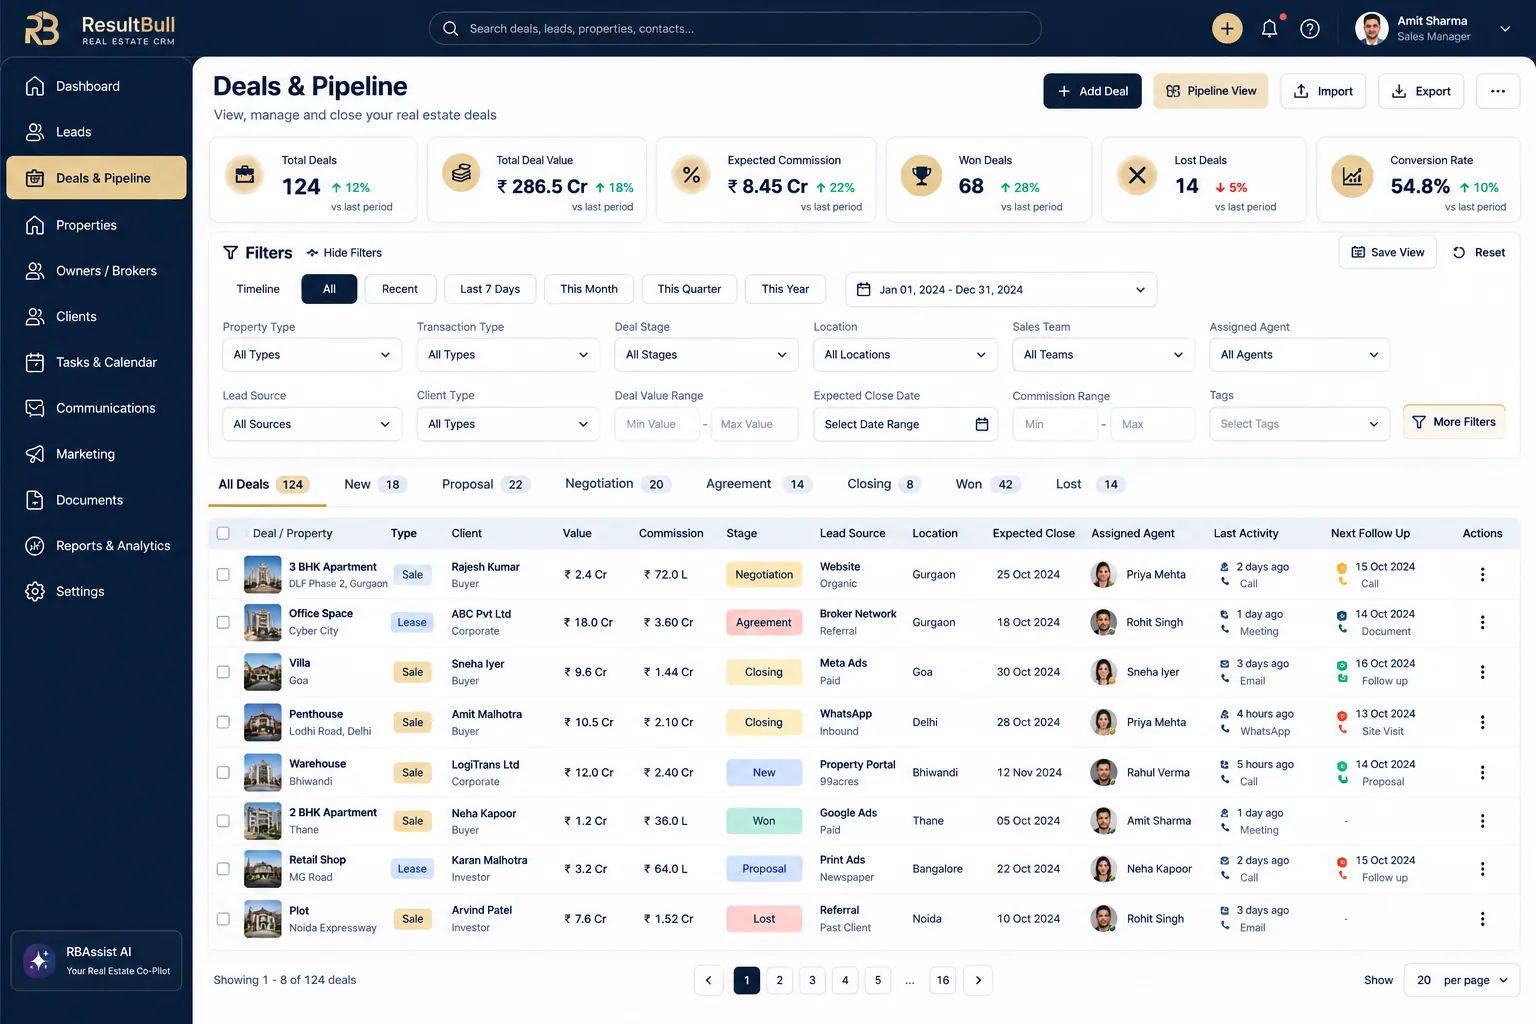
Task: Open the Property Type dropdown
Action: point(312,355)
